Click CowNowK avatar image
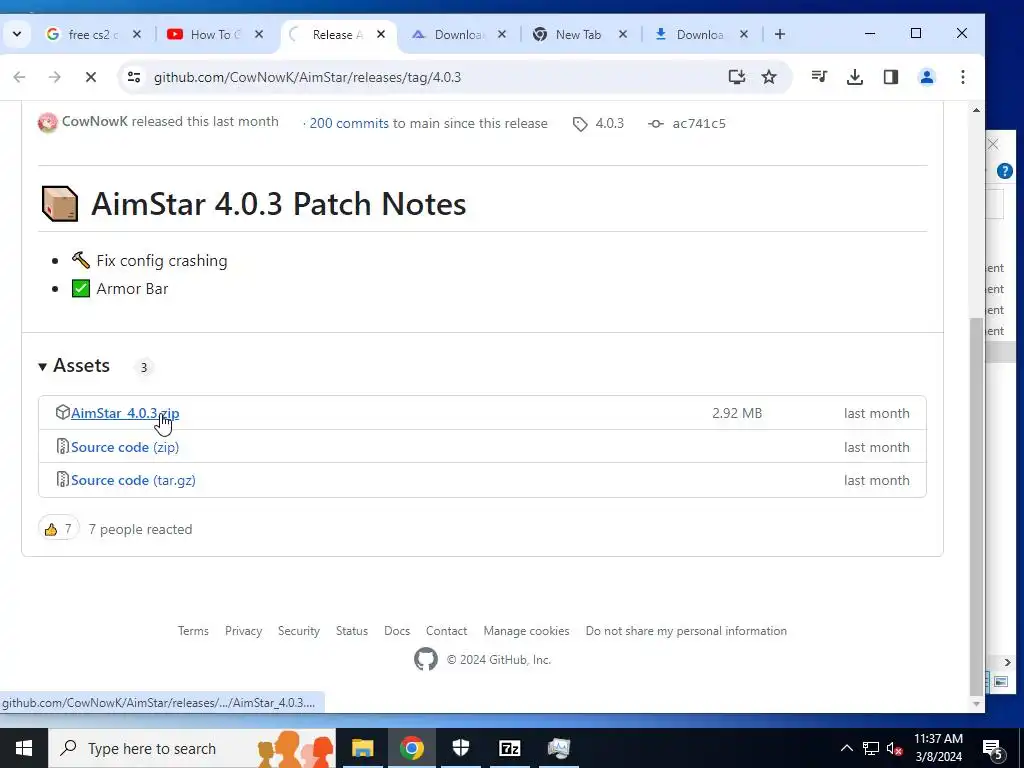The image size is (1024, 768). [x=48, y=122]
